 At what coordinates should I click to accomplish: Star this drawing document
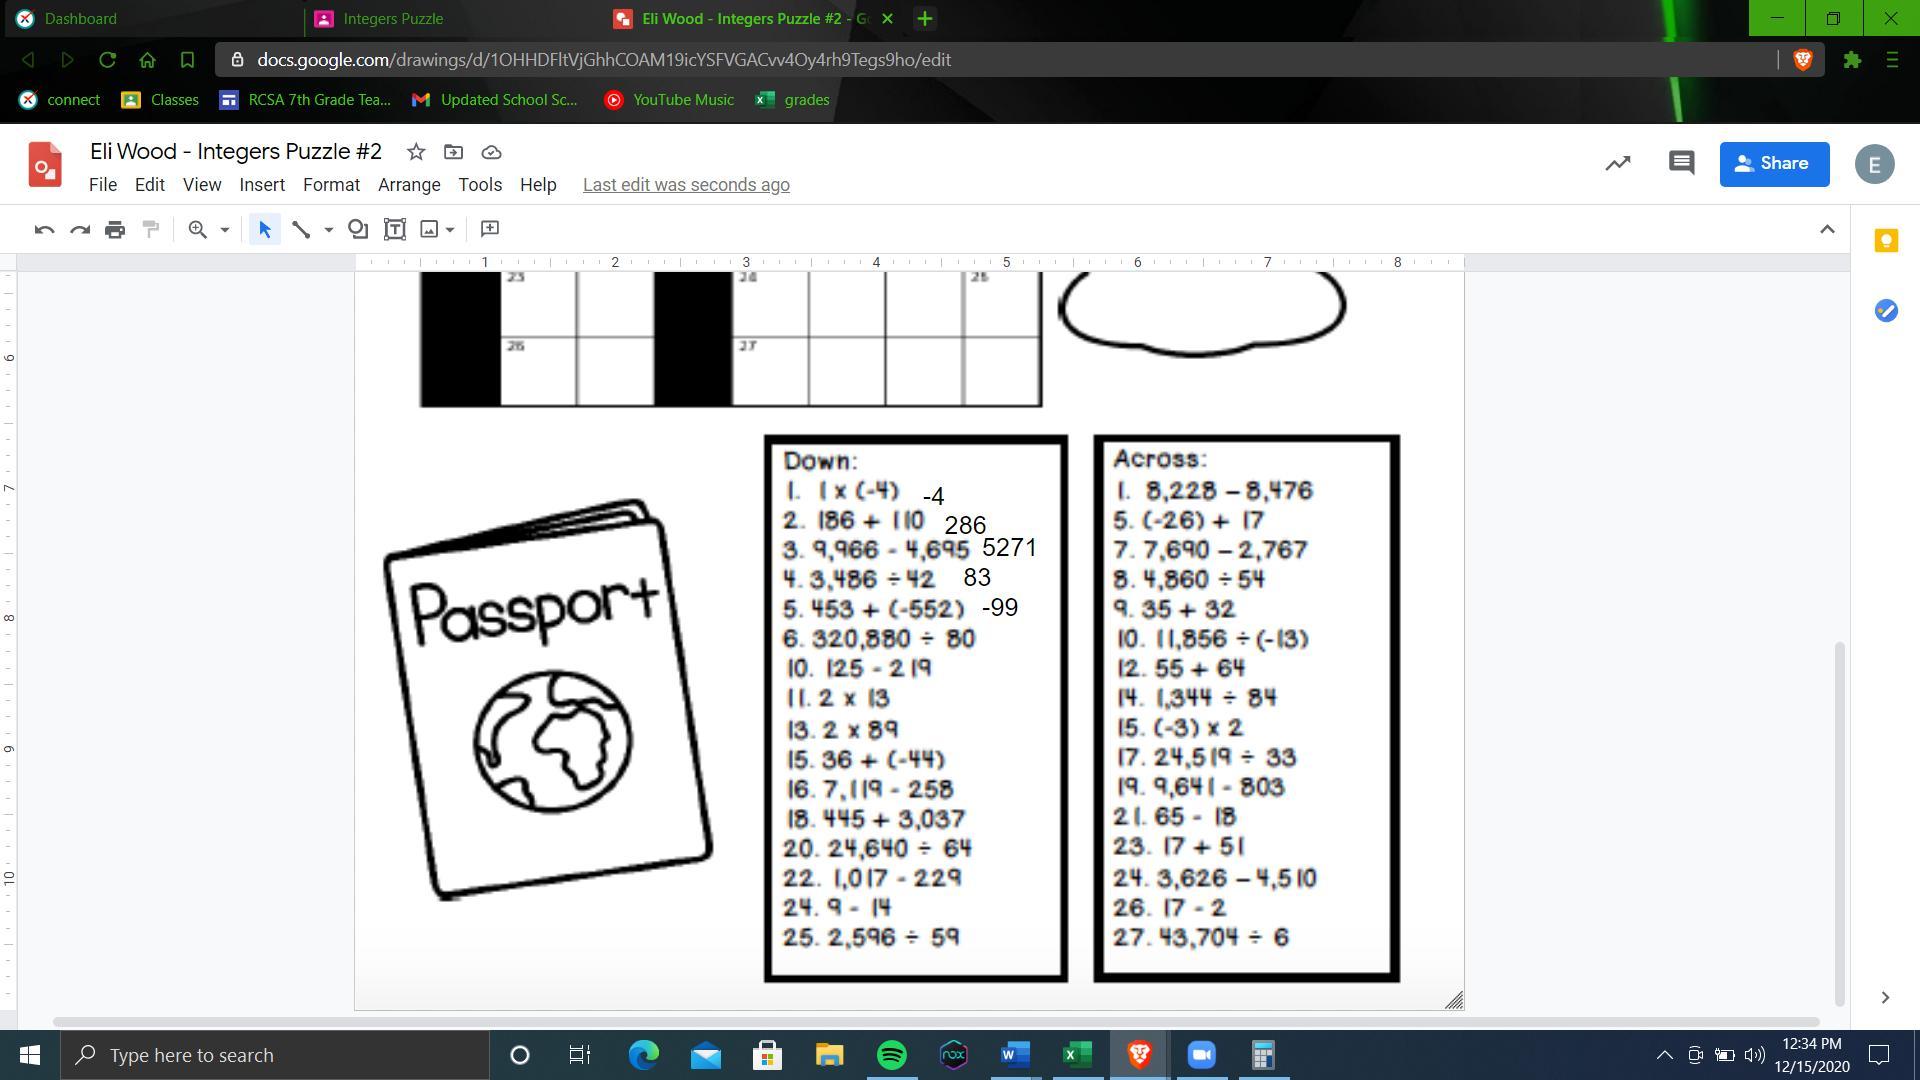pos(416,152)
